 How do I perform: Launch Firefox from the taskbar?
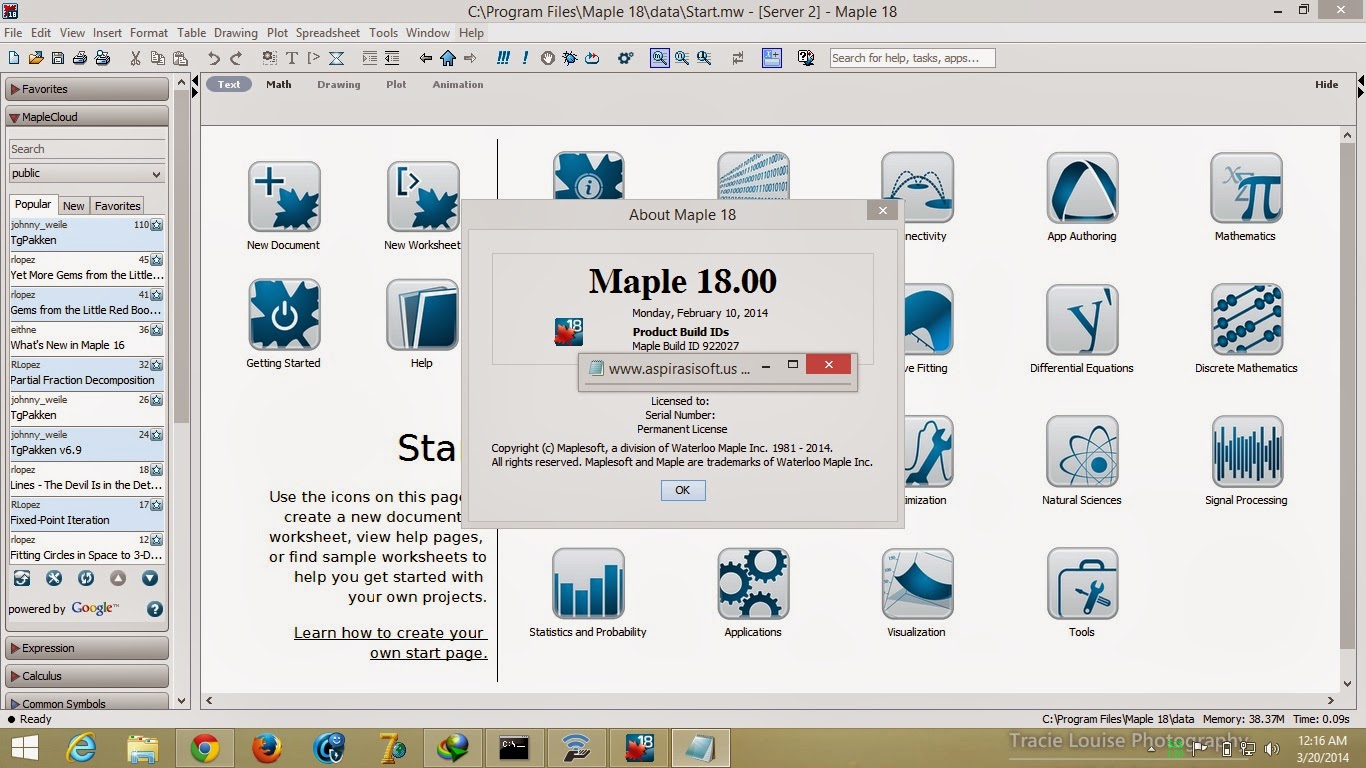267,747
